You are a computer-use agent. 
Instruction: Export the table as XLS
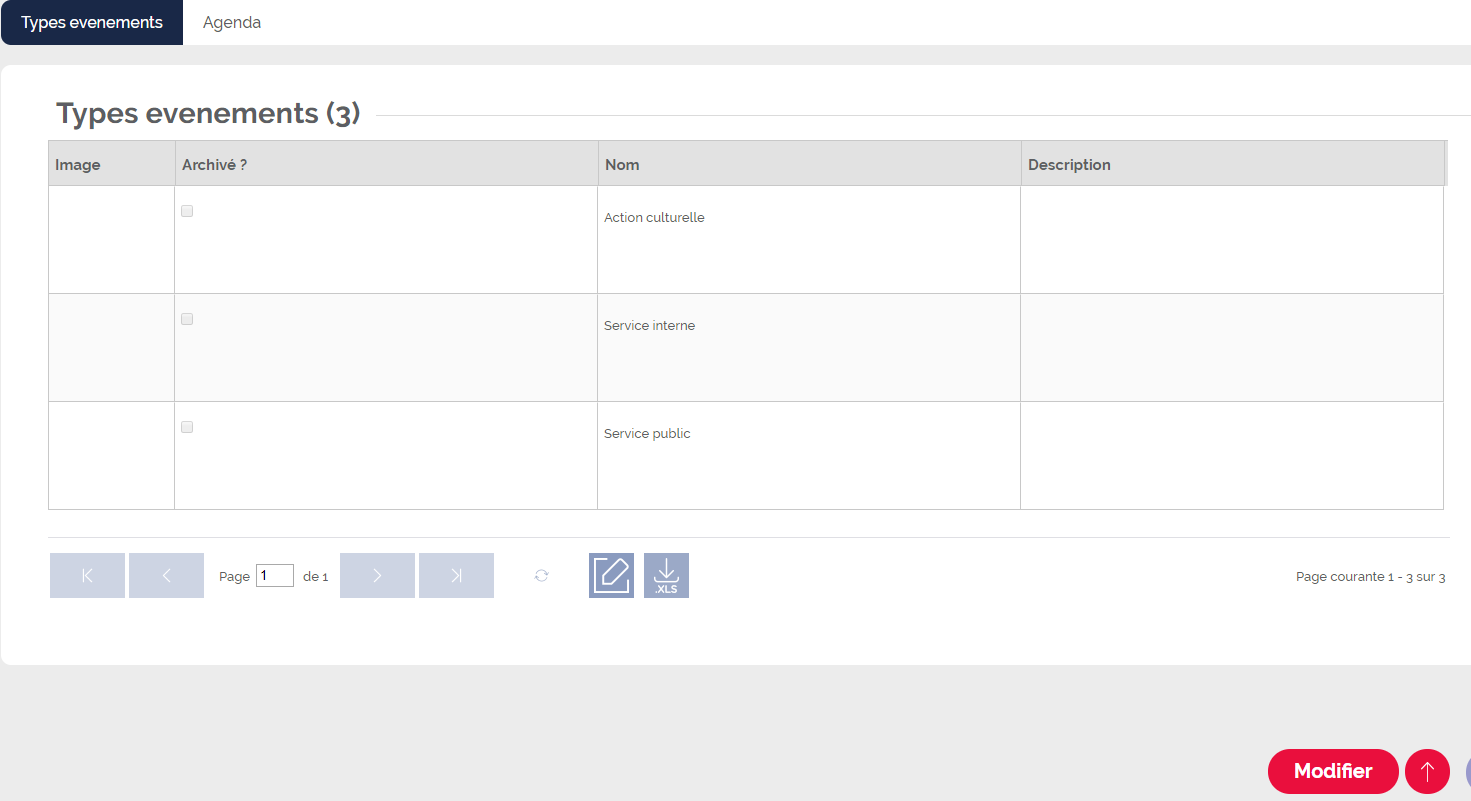(666, 575)
